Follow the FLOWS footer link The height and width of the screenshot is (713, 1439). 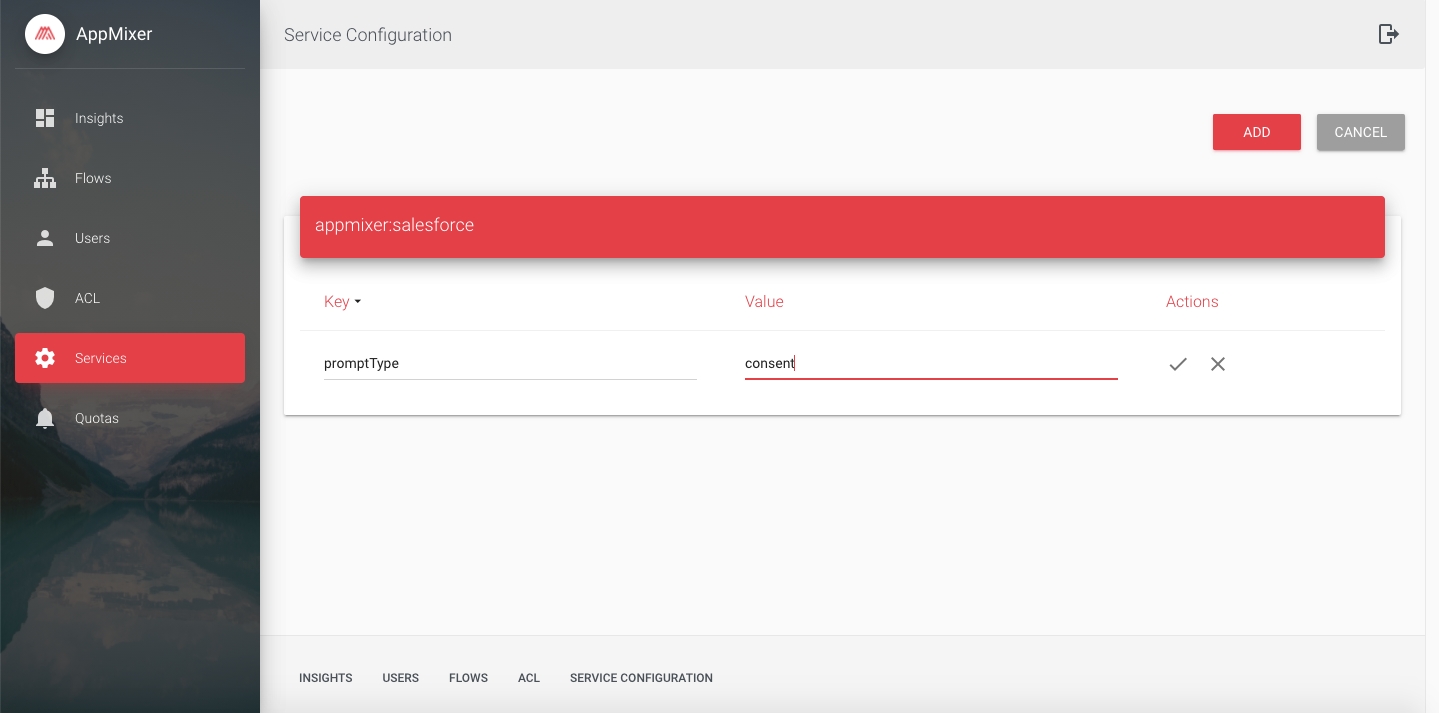(468, 678)
